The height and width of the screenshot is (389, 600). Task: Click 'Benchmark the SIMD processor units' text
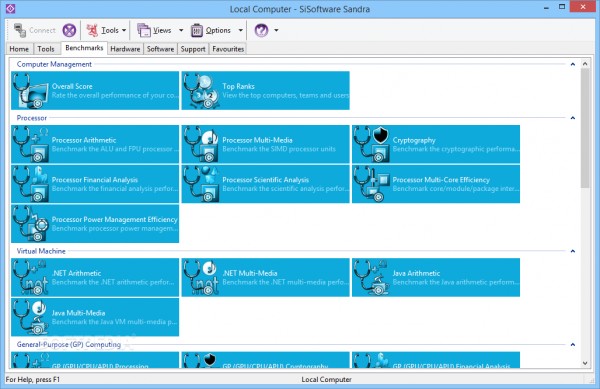(279, 149)
